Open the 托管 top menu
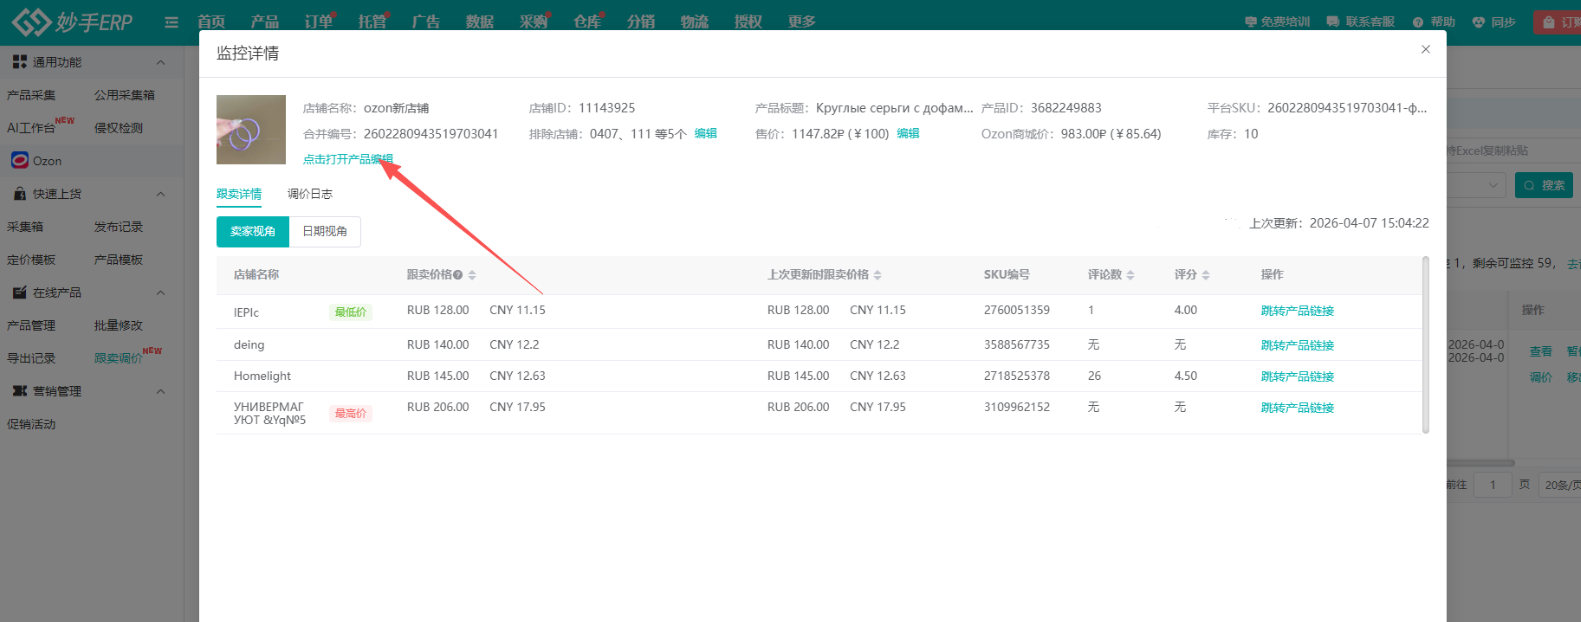Image resolution: width=1581 pixels, height=622 pixels. [x=372, y=22]
